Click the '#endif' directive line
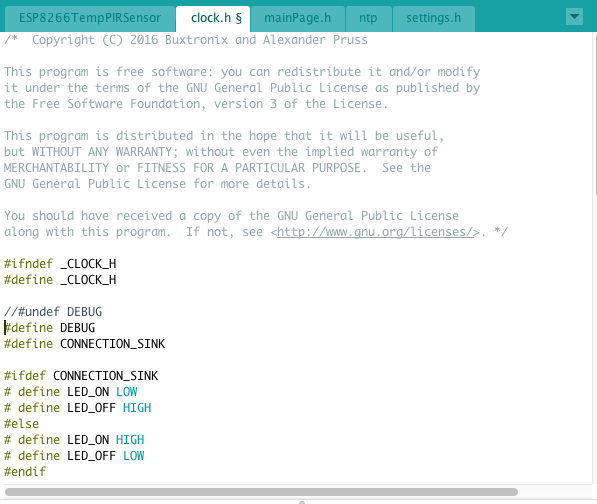The image size is (597, 504). (25, 472)
